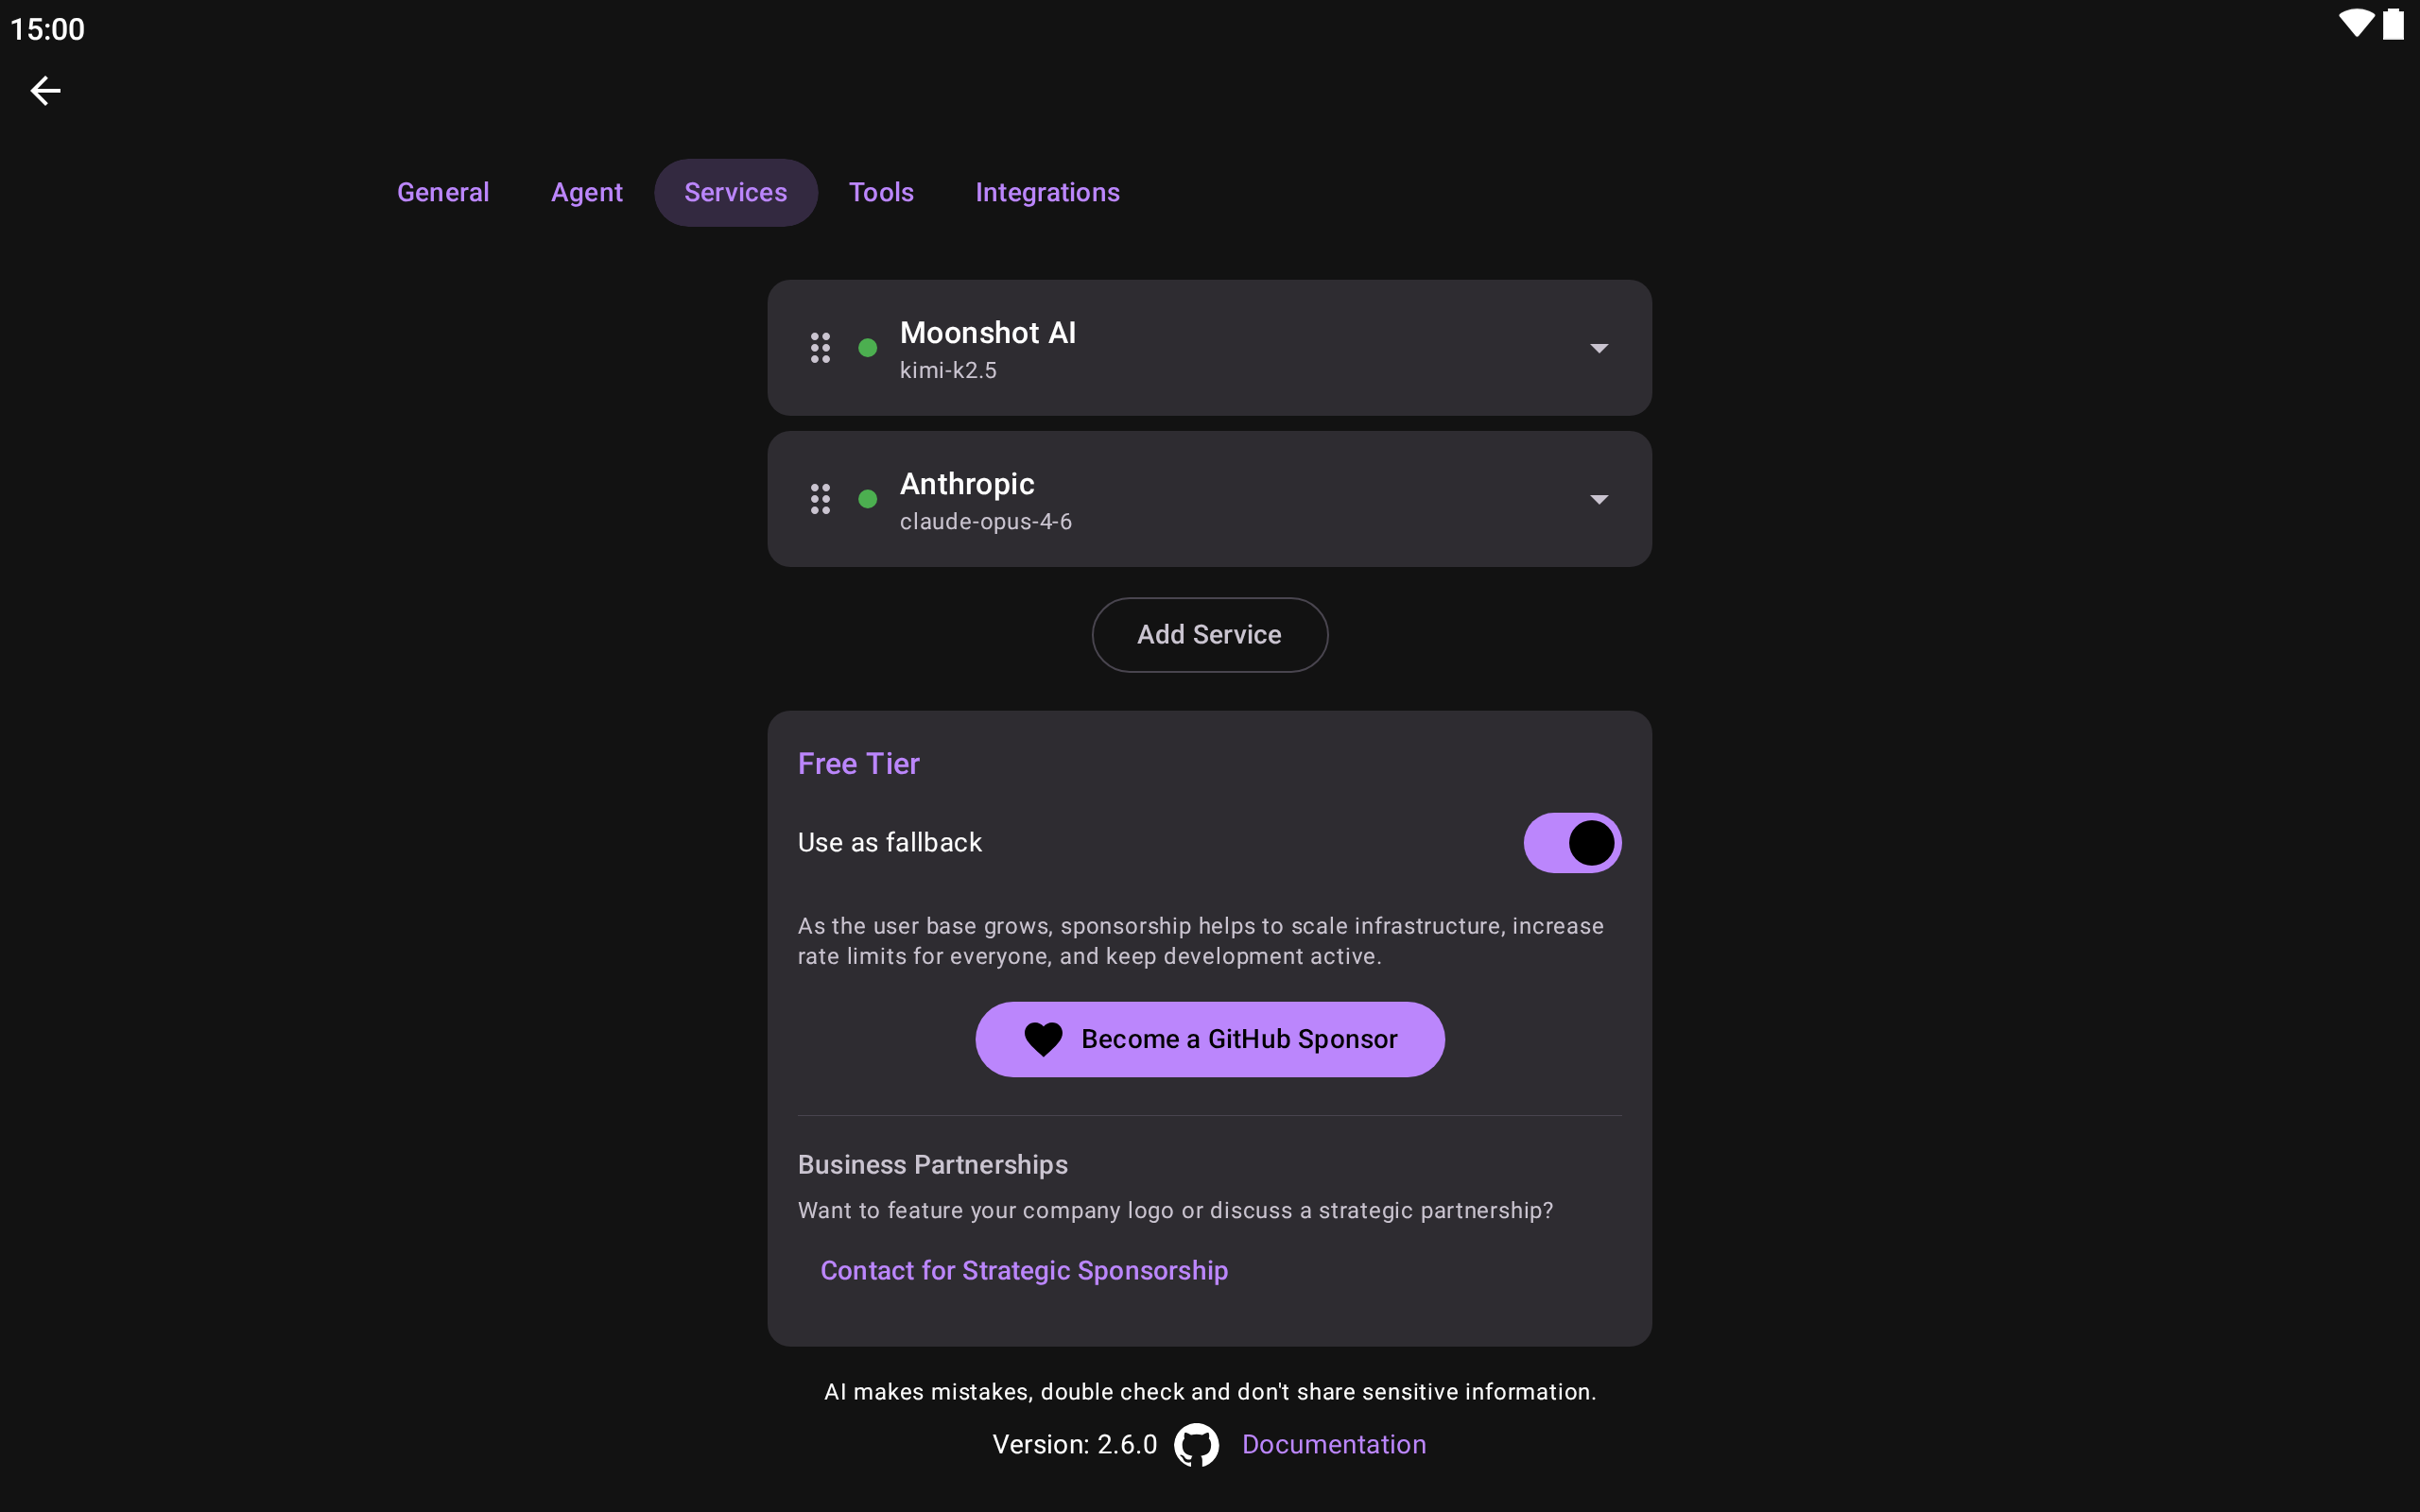Expand the Anthropic service dropdown arrow
Screen dimensions: 2420x1512
(x=1599, y=499)
